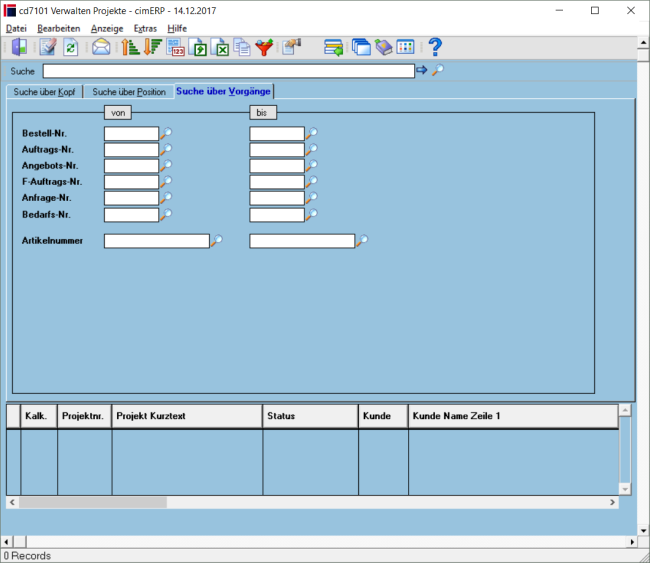This screenshot has width=650, height=563.
Task: Open lookup for Artikelnummer von field
Action: click(x=217, y=240)
